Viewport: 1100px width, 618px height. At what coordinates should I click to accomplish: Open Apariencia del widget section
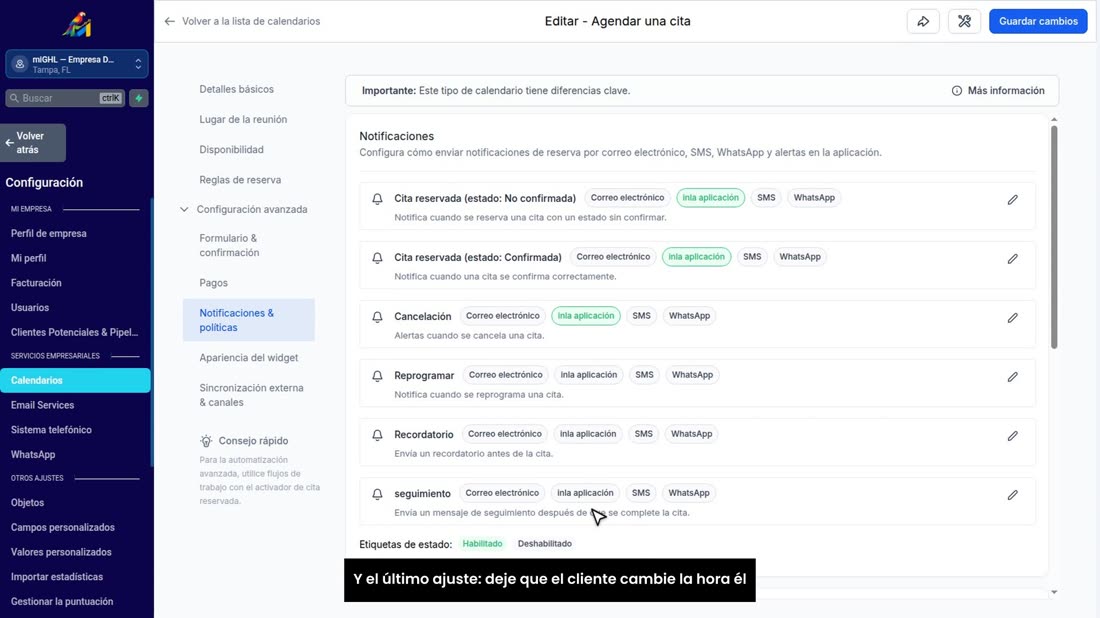click(248, 358)
